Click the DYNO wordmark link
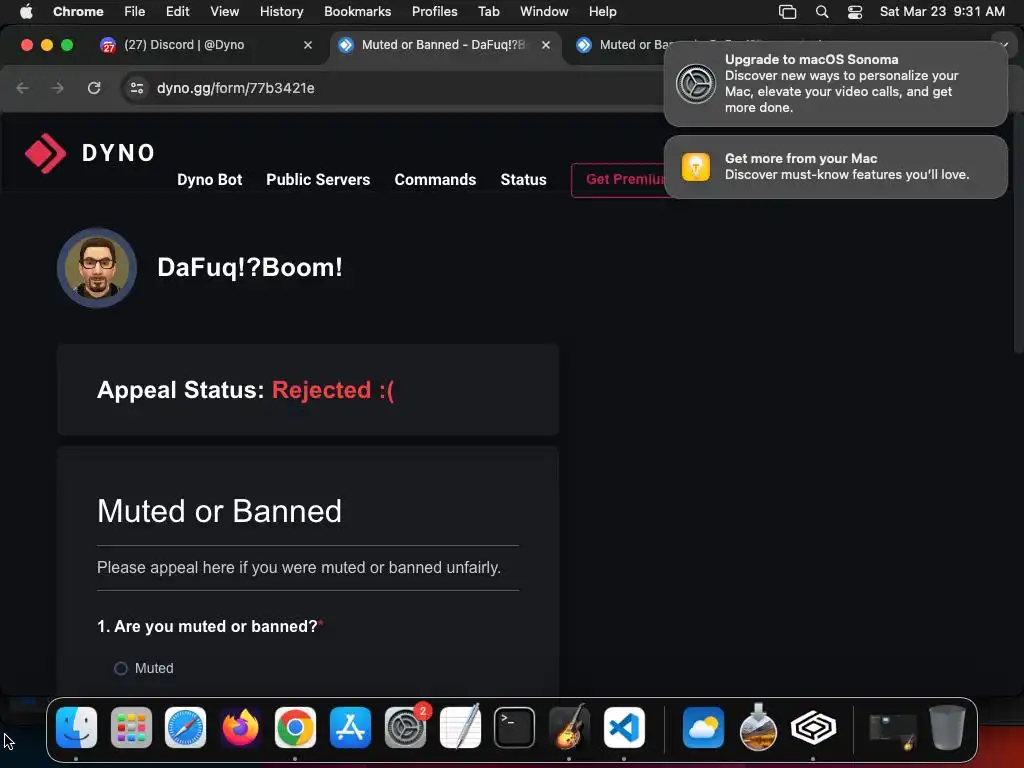This screenshot has height=768, width=1024. point(118,153)
